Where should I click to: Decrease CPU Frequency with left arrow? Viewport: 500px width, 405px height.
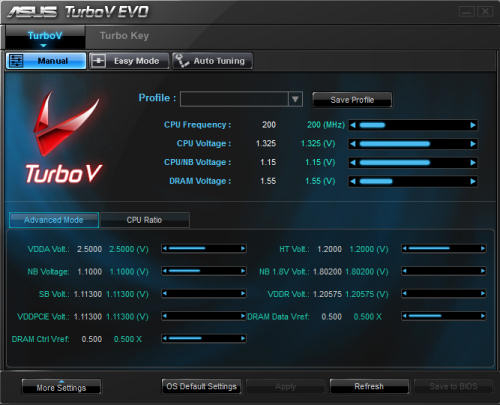(x=353, y=125)
